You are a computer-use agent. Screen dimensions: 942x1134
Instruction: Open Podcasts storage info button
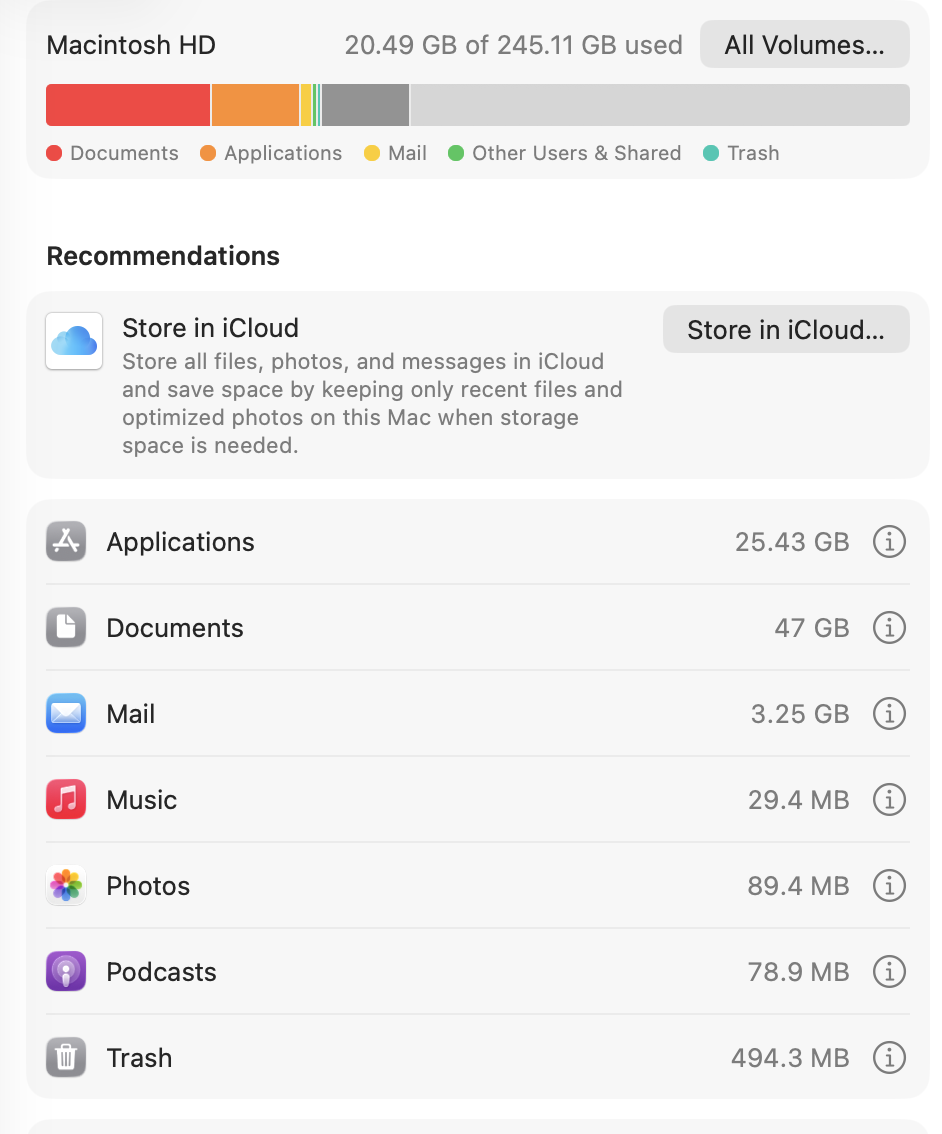pyautogui.click(x=889, y=972)
